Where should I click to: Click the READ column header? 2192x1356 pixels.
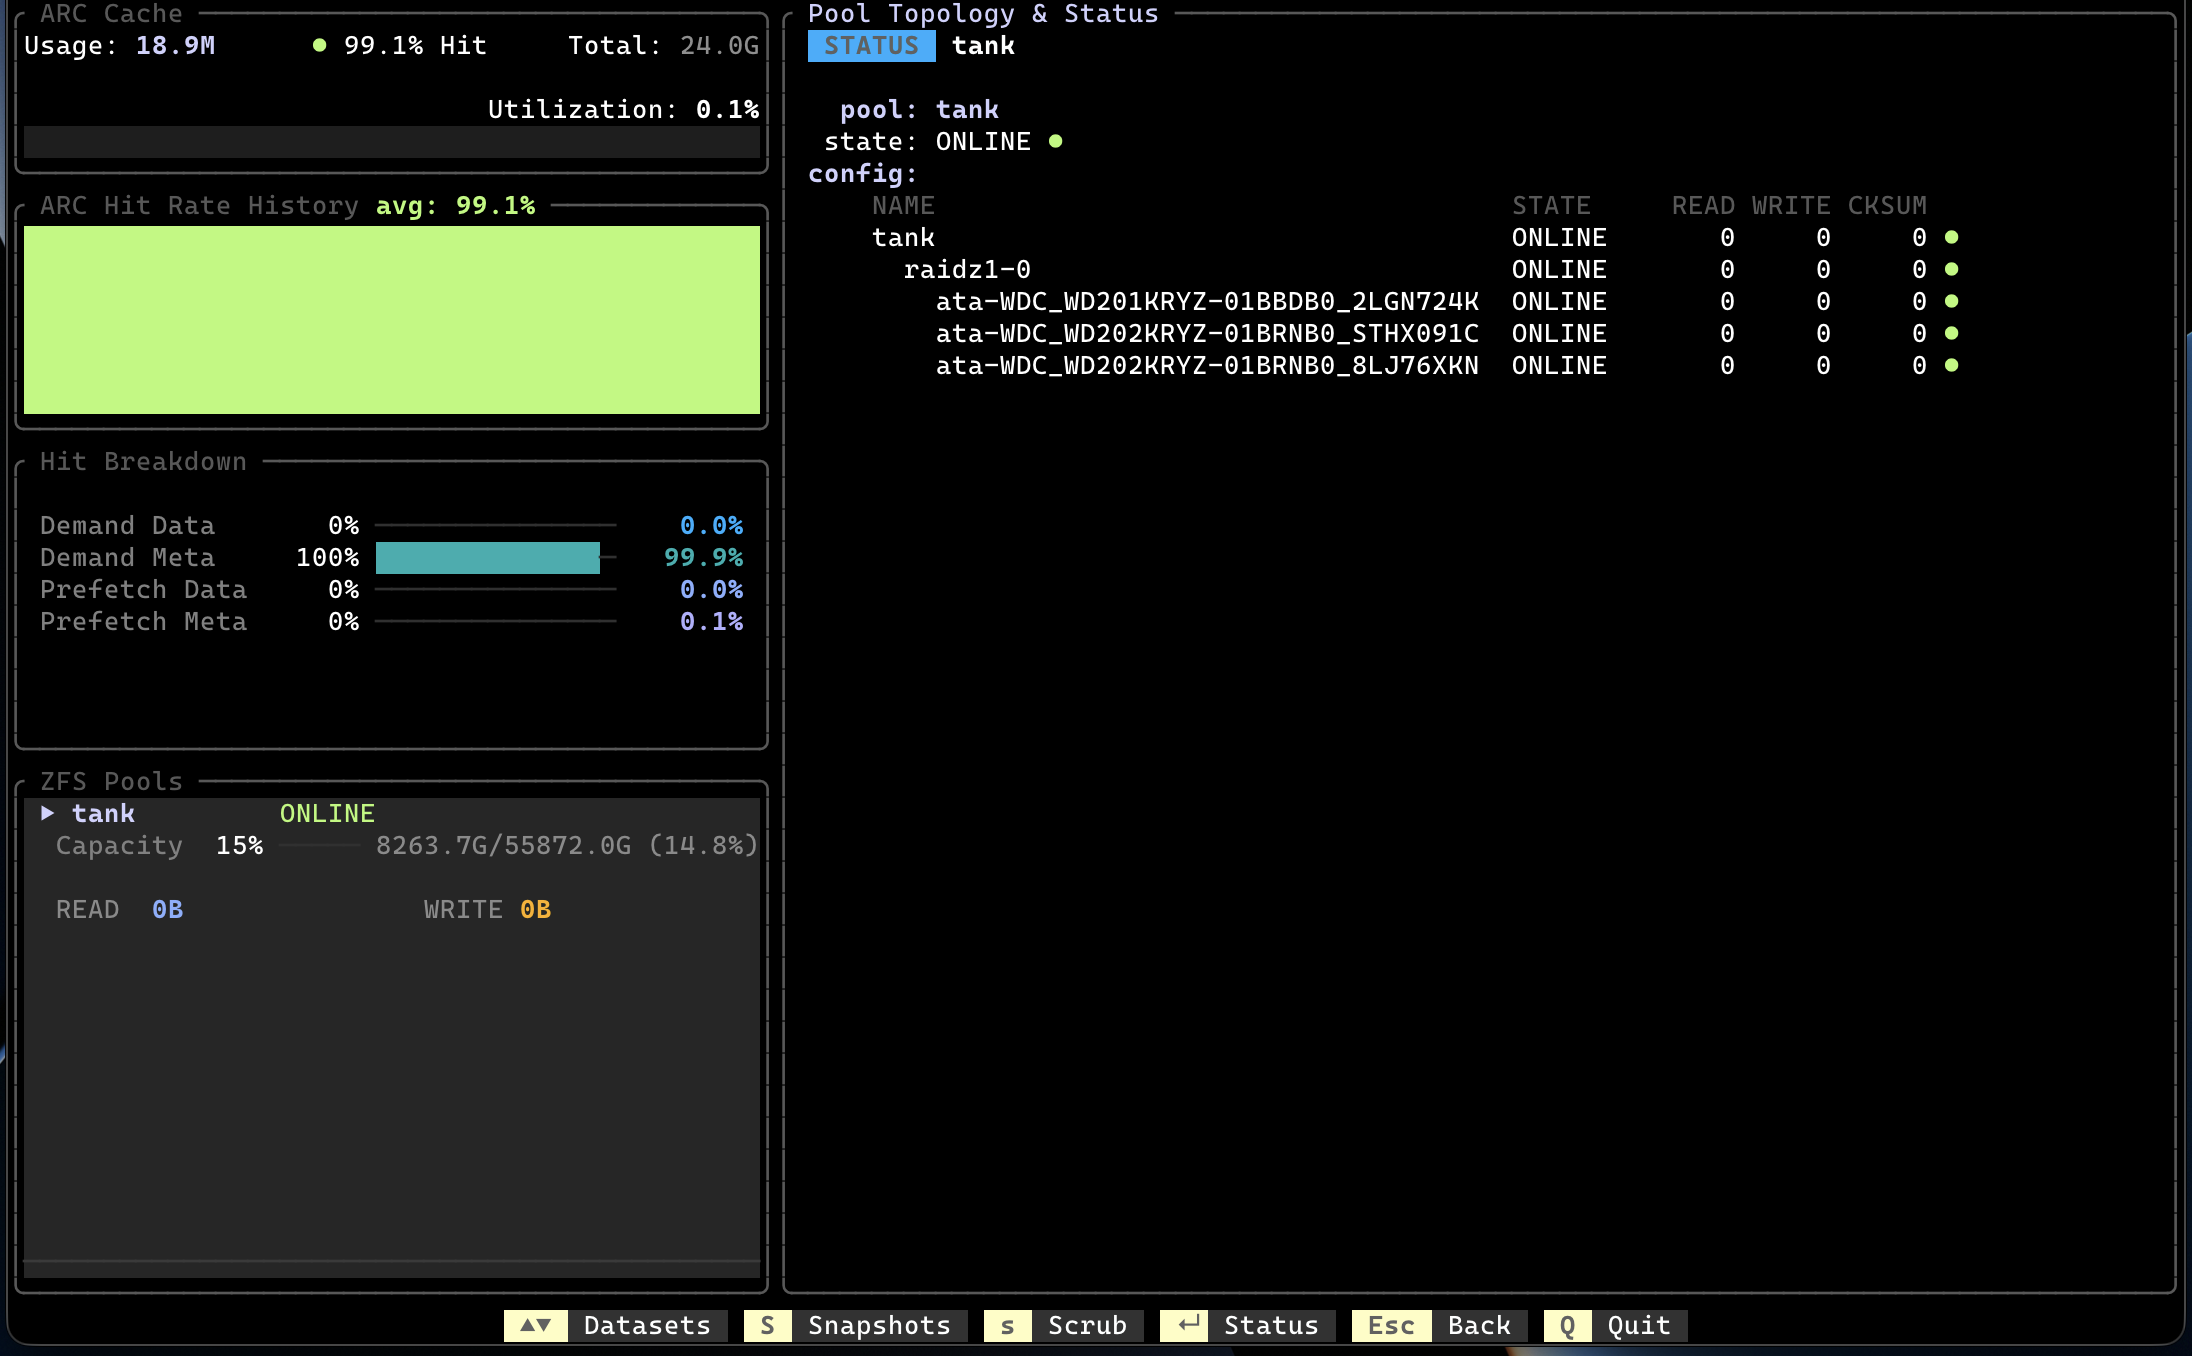(1703, 205)
